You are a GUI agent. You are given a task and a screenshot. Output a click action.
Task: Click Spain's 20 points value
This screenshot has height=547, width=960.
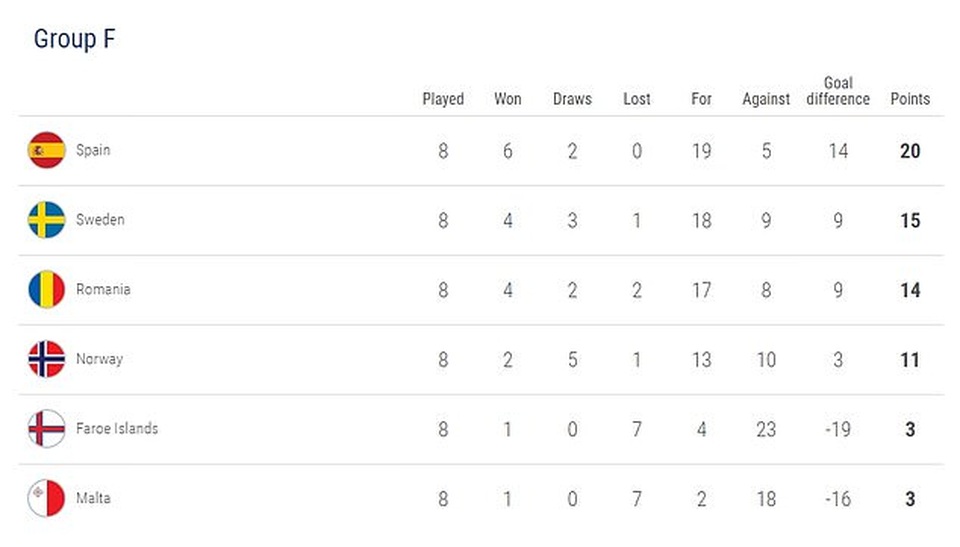909,151
